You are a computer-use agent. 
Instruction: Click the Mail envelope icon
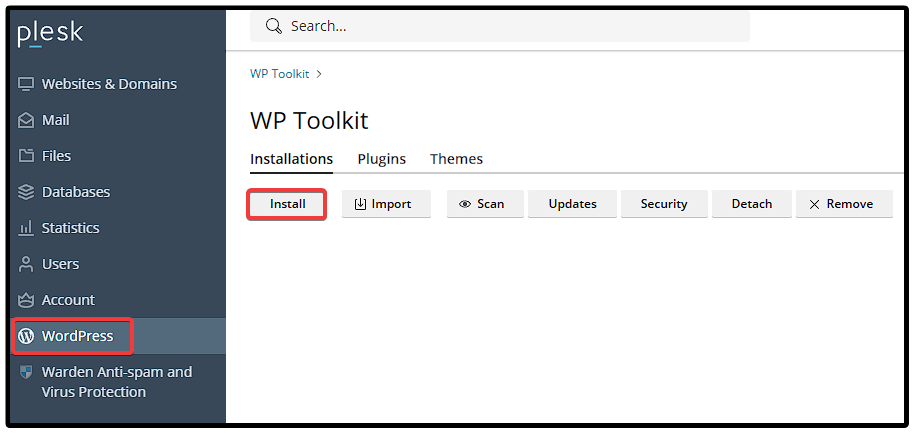click(x=26, y=120)
